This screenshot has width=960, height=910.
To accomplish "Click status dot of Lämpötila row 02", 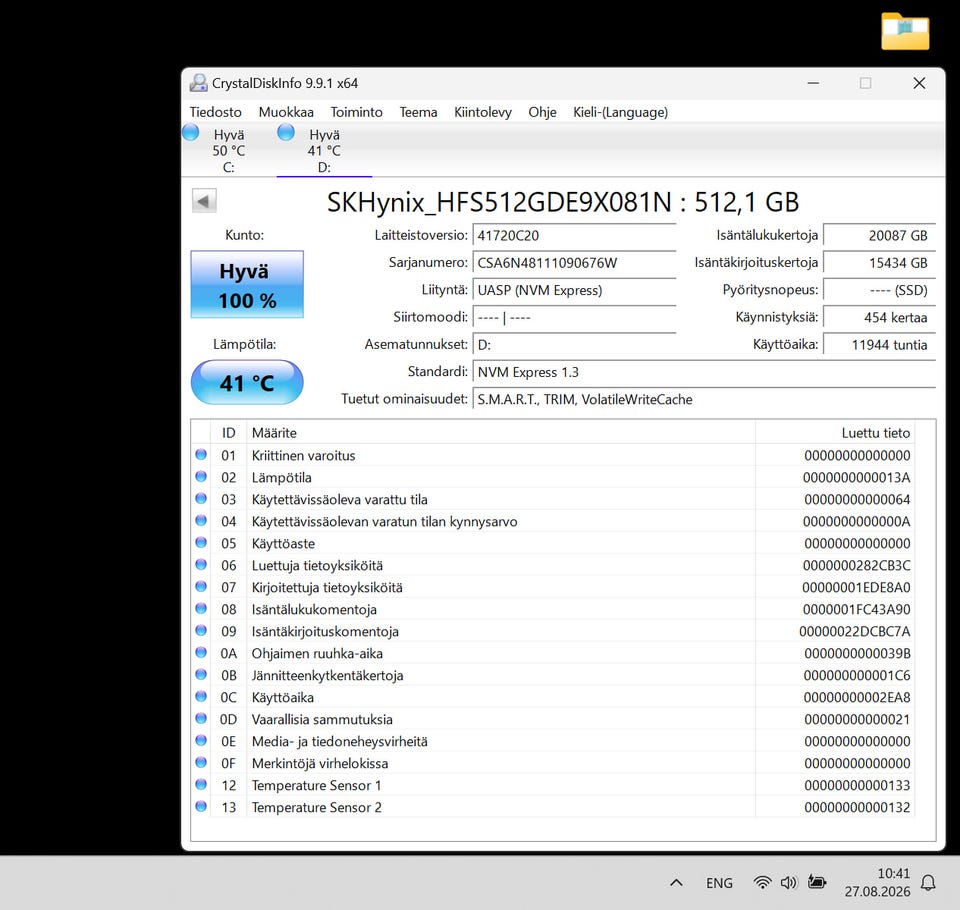I will (201, 476).
